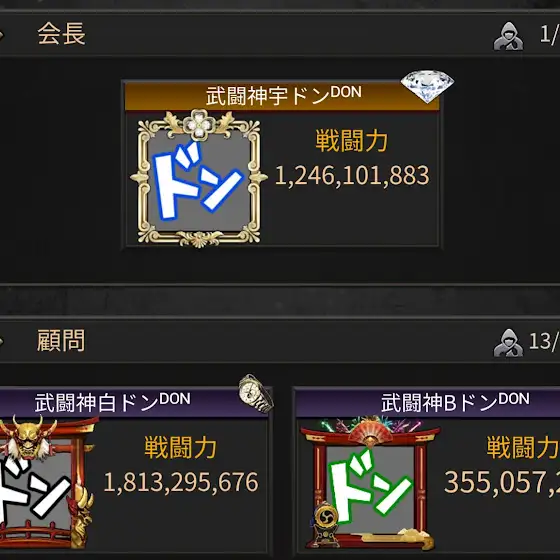Click the wristwatch badge on 武闘神白ドン card

(x=256, y=393)
